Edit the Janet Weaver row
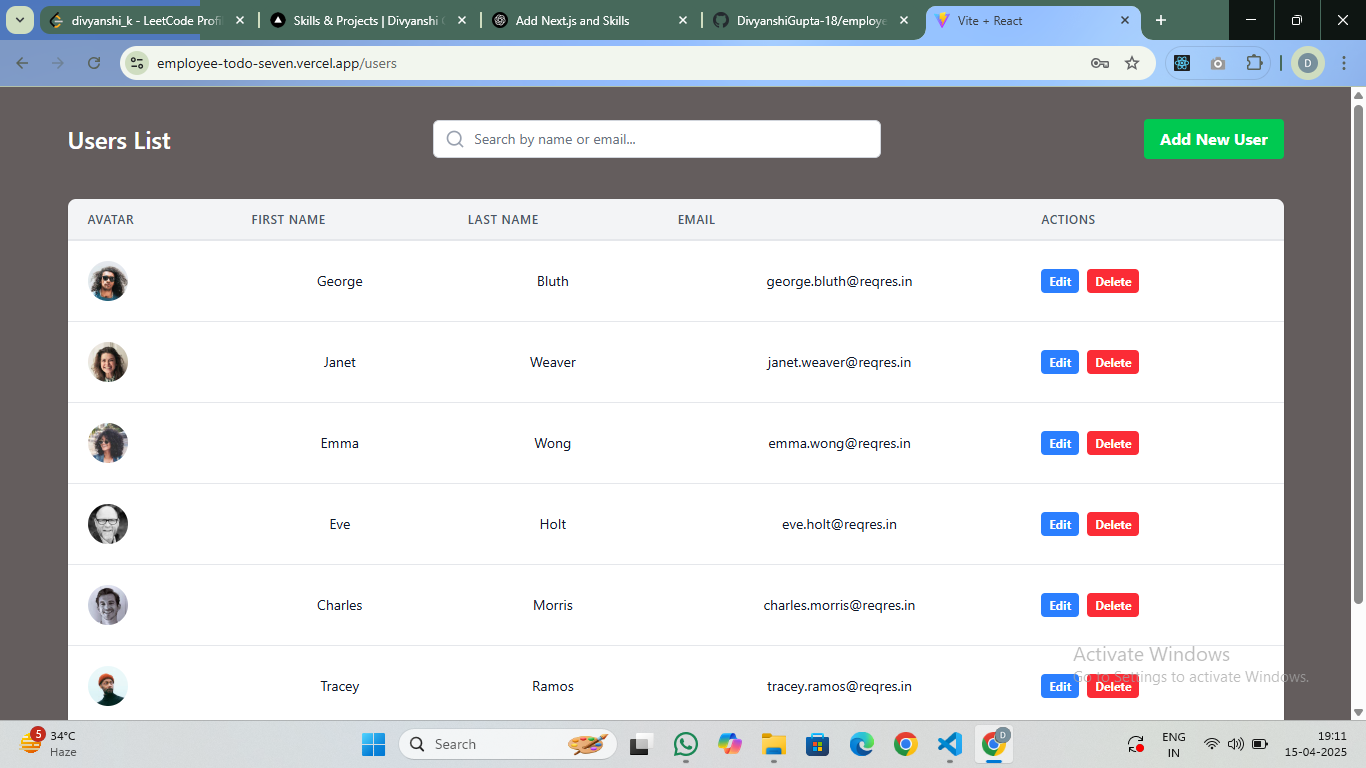The image size is (1366, 768). click(1060, 362)
